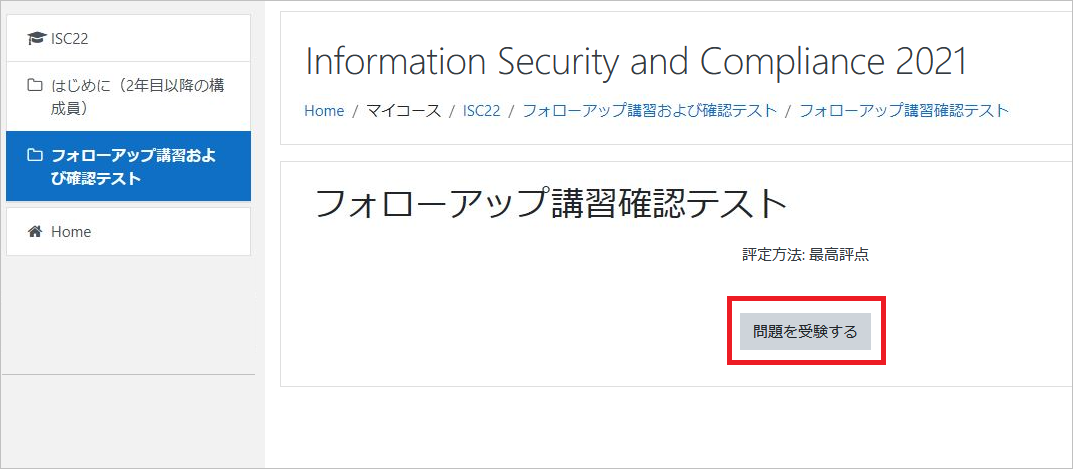The width and height of the screenshot is (1073, 469).
Task: Click the Information Security and Compliance 2021 heading
Action: [636, 62]
